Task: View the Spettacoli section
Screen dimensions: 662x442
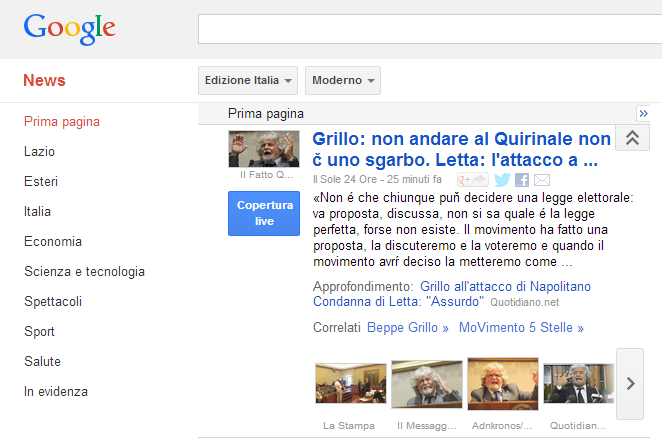Action: [53, 301]
